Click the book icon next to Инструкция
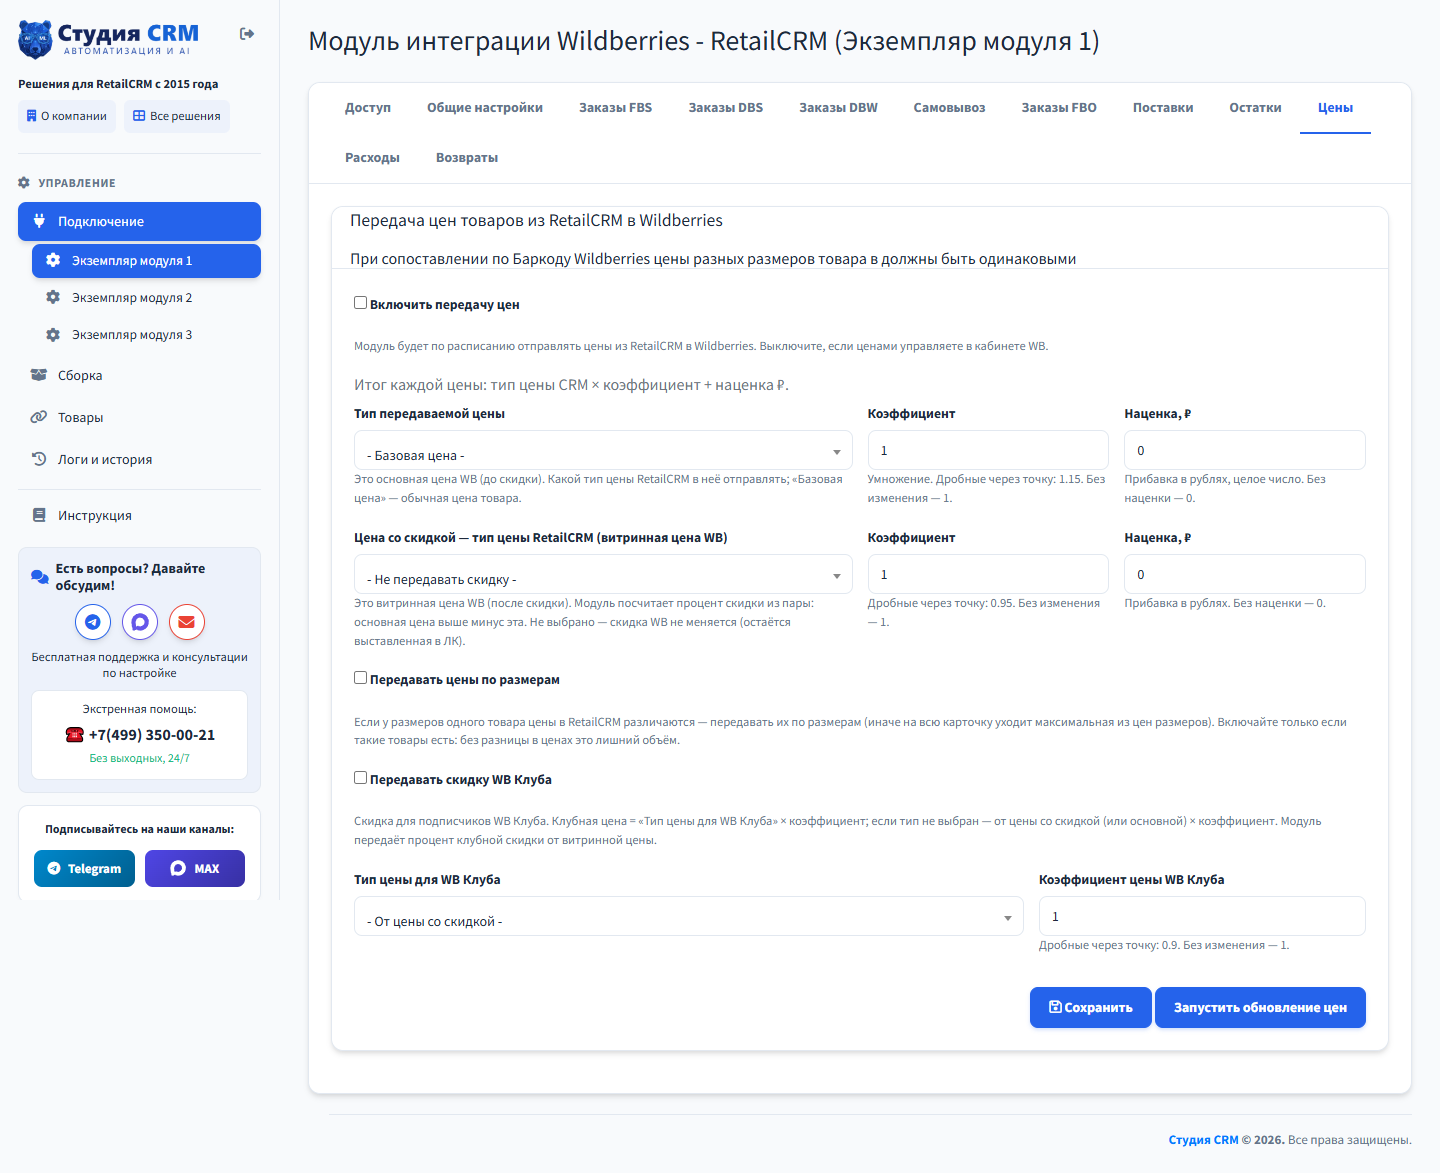 pos(39,515)
